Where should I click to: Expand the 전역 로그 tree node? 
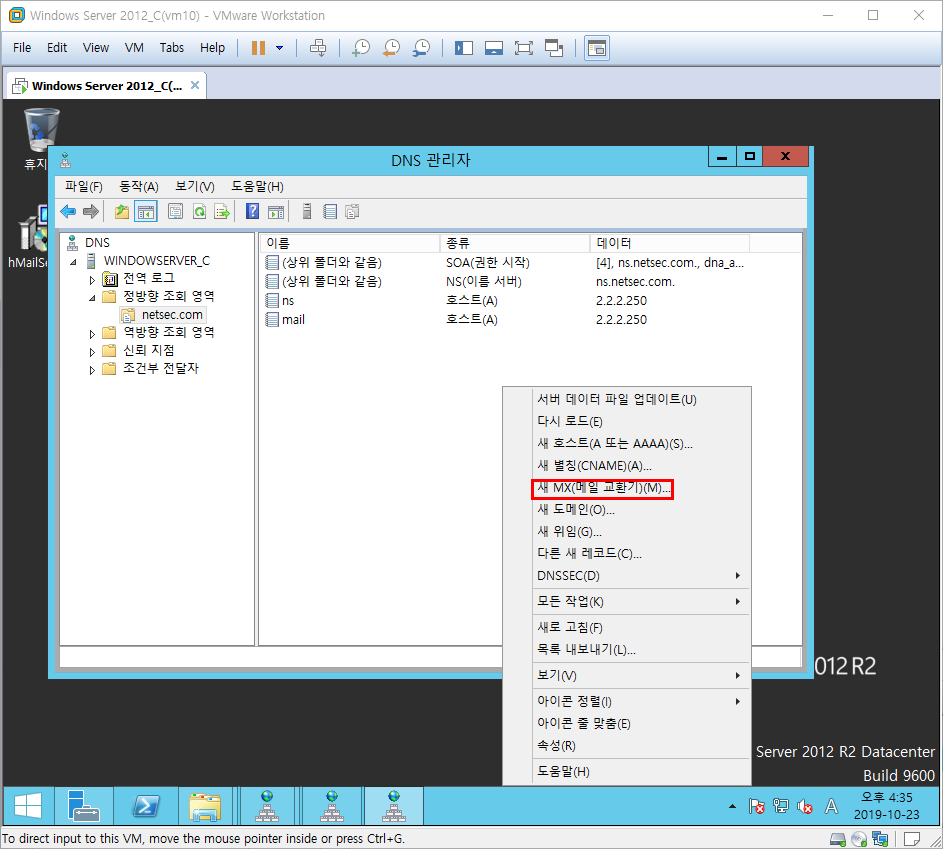(x=92, y=280)
